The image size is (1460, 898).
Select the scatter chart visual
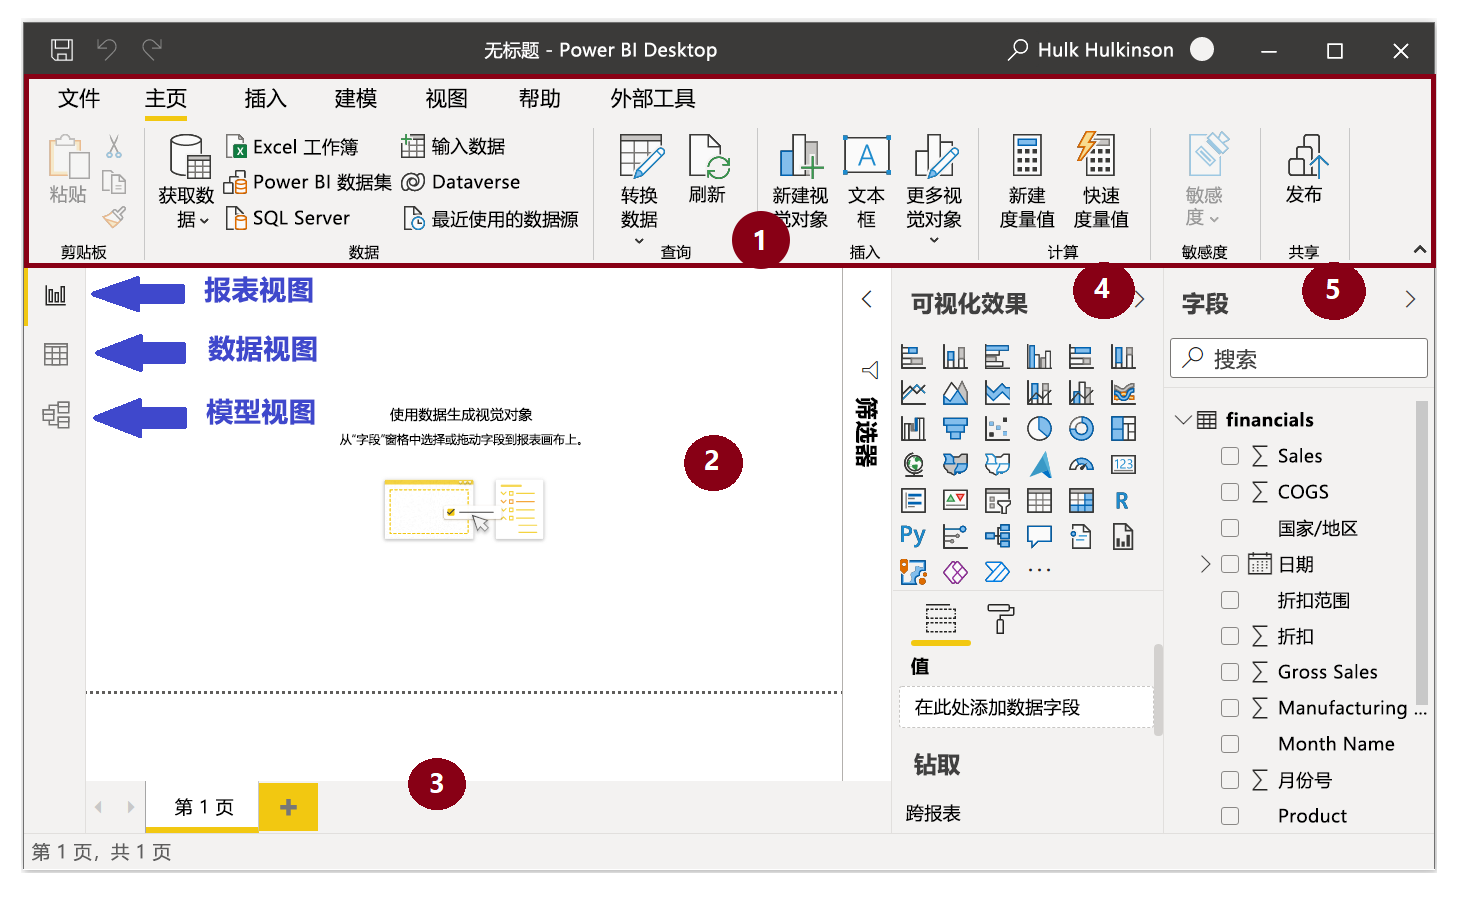997,428
